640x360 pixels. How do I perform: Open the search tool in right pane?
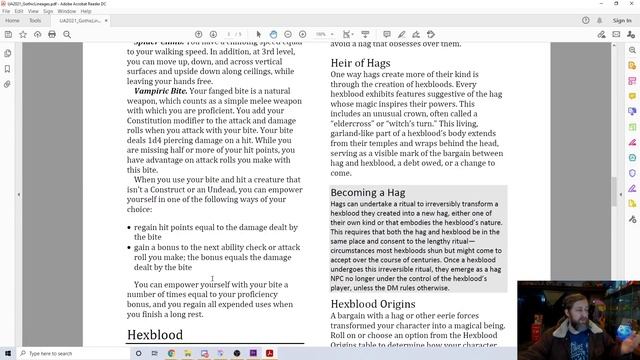coord(632,50)
